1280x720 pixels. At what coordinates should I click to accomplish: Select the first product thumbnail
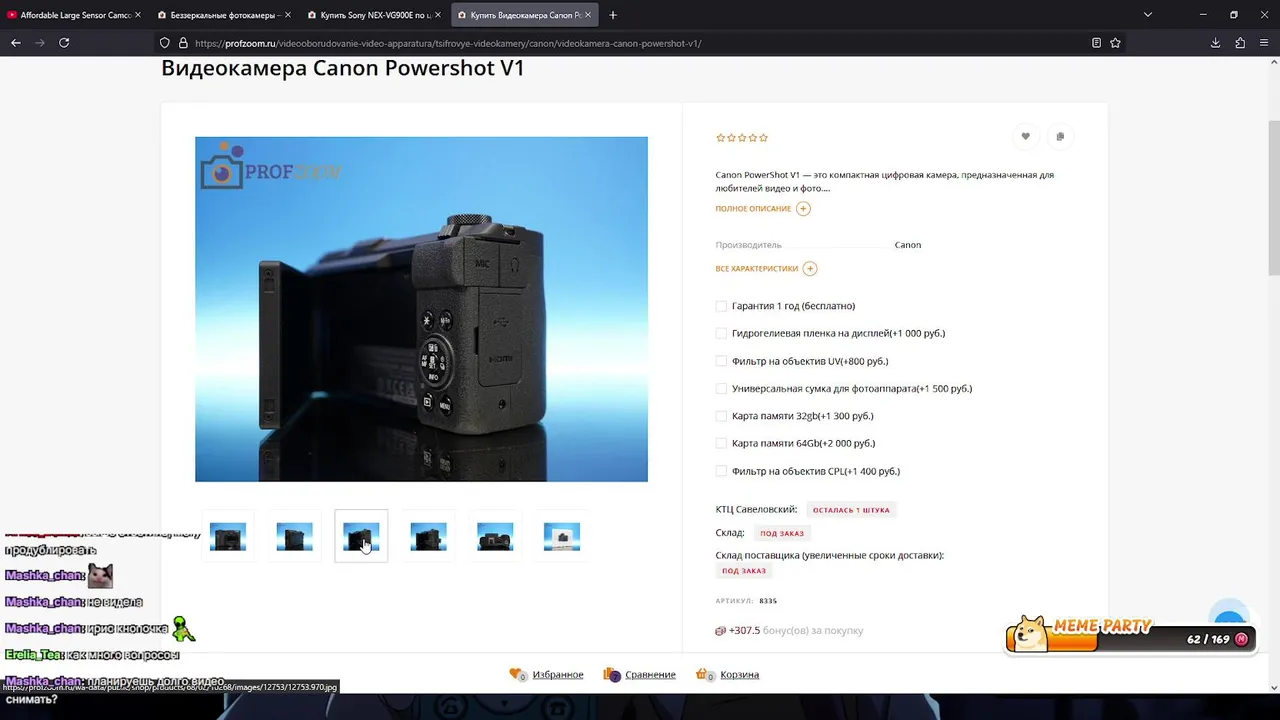click(x=228, y=537)
